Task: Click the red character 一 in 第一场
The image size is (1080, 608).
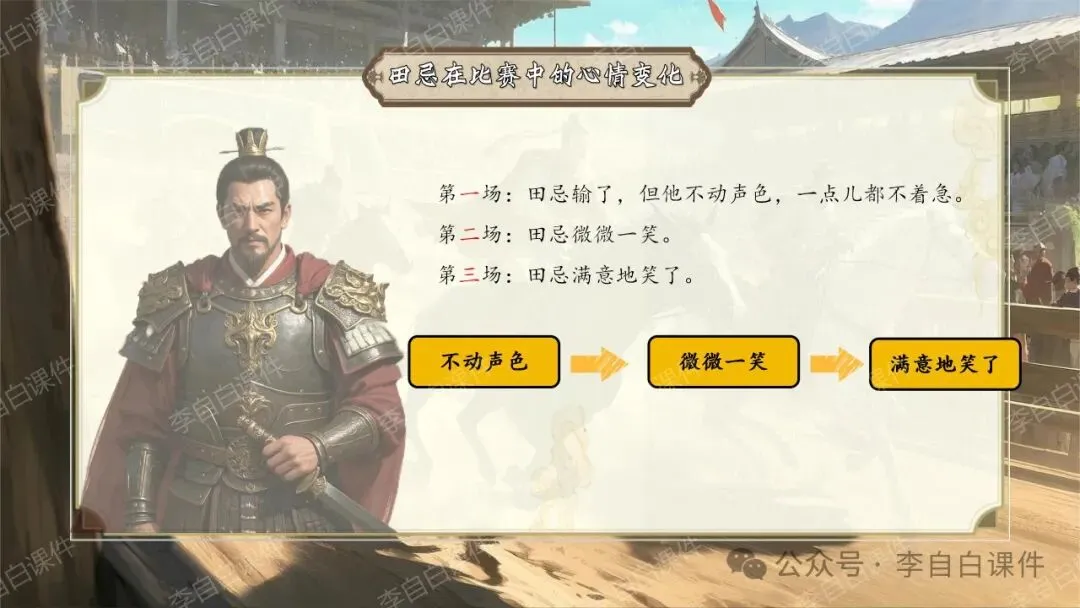Action: 470,194
